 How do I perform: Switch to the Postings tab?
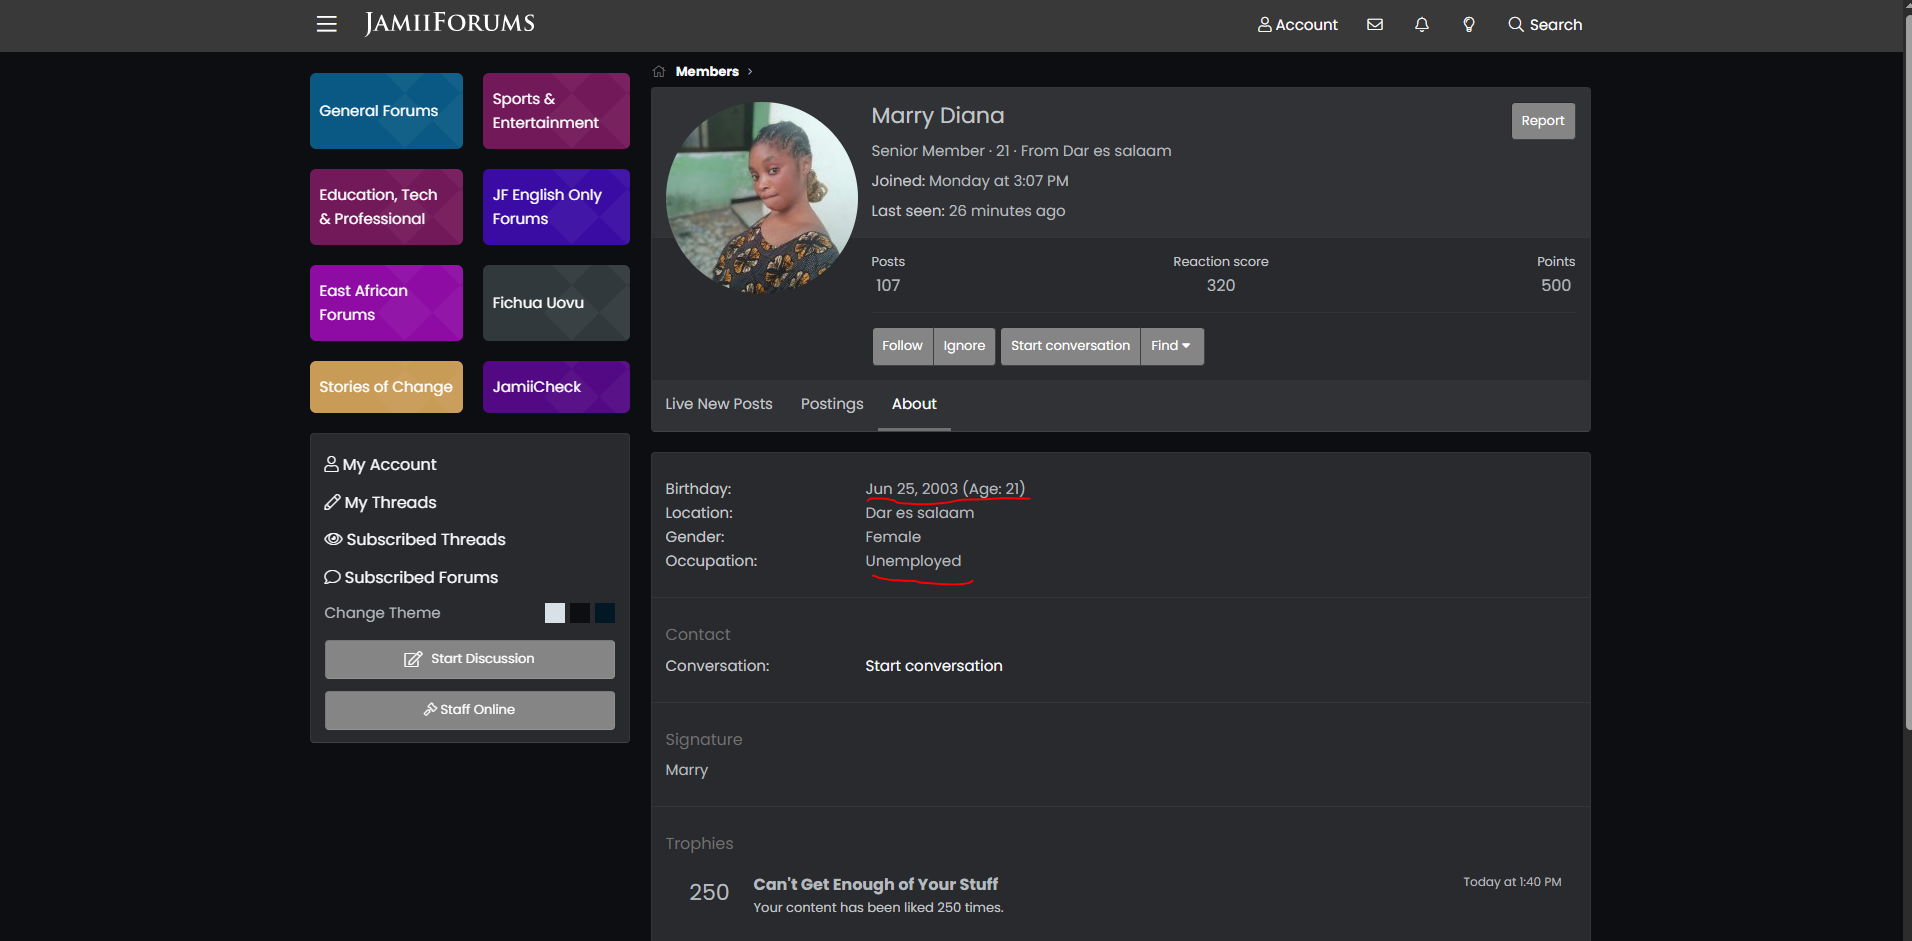tap(832, 404)
